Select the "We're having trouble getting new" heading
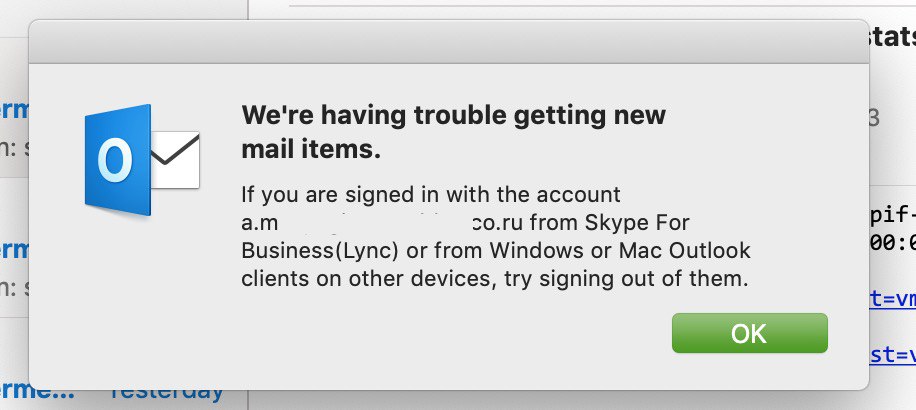 click(x=453, y=115)
